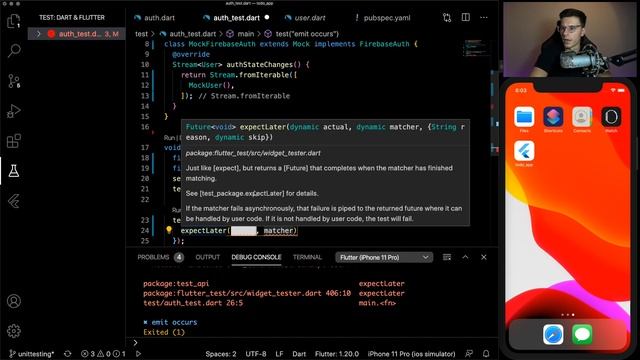Click the widget_tester.dart 406:10 console link
Viewport: 640px width, 360px height.
click(247, 293)
